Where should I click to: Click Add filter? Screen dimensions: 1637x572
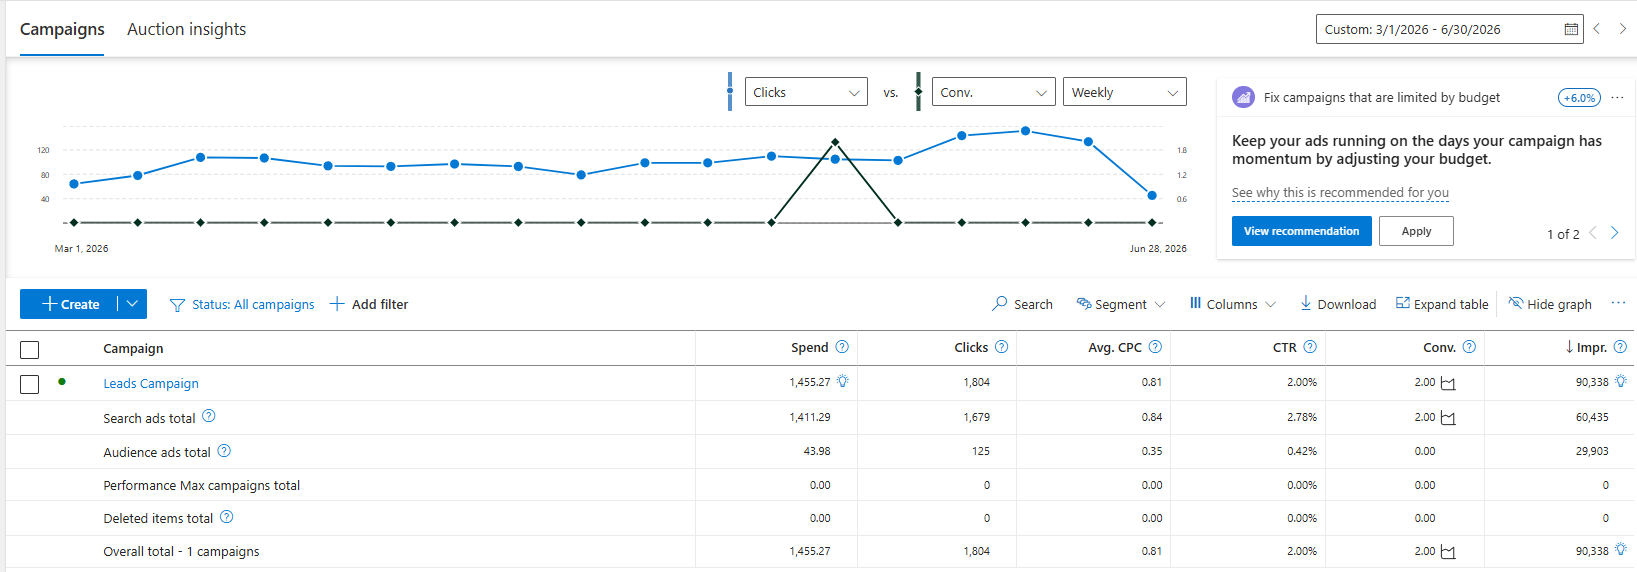pyautogui.click(x=369, y=304)
